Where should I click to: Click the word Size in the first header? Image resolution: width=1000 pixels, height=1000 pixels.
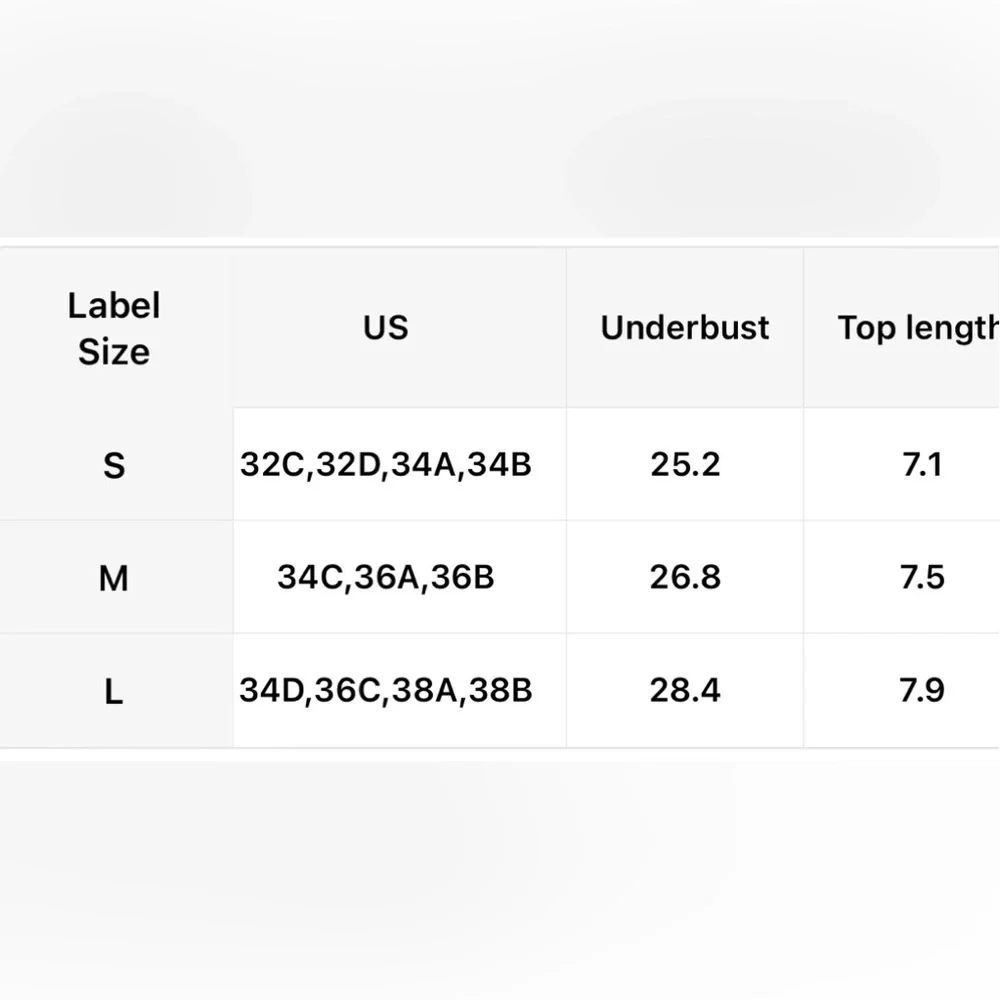tap(114, 351)
